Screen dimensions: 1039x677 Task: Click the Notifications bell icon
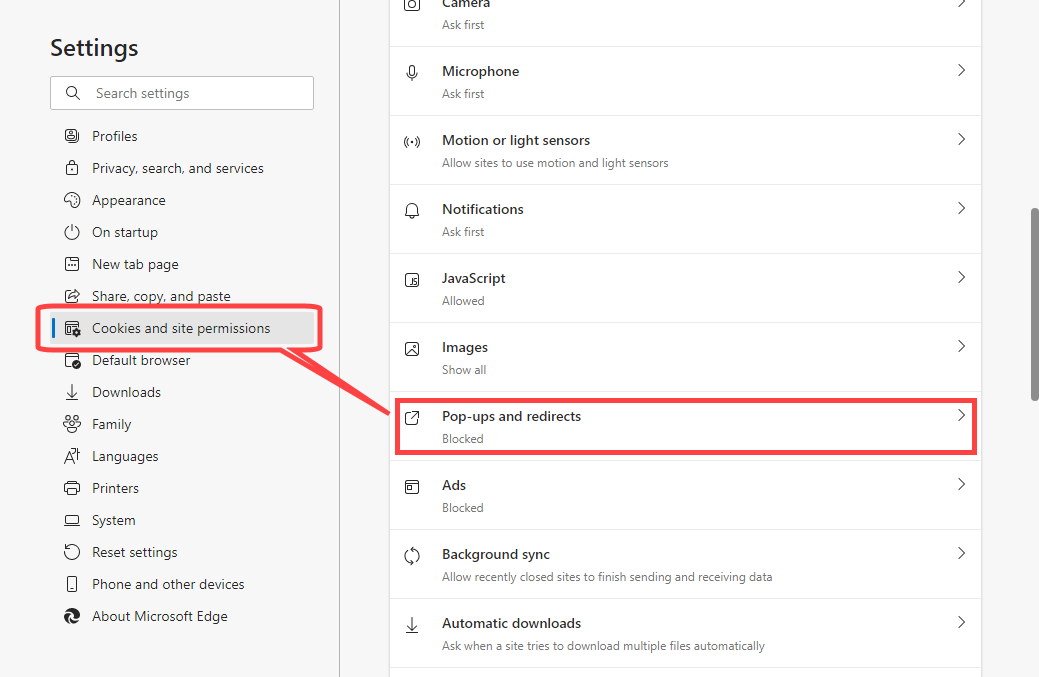[x=411, y=211]
